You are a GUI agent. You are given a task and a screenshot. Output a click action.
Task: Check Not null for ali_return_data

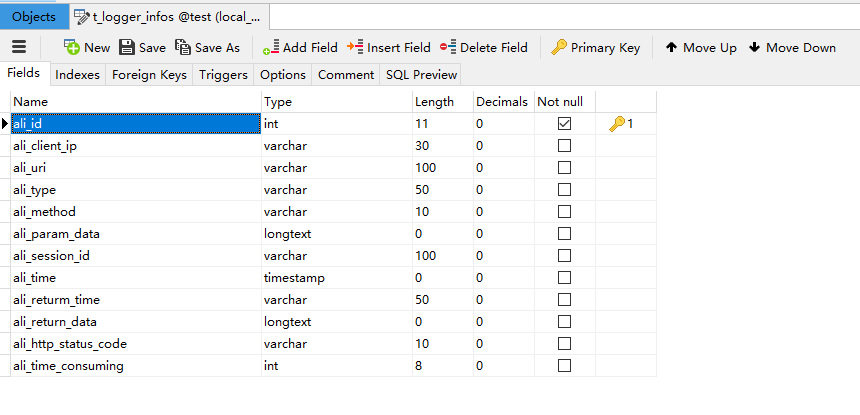564,321
